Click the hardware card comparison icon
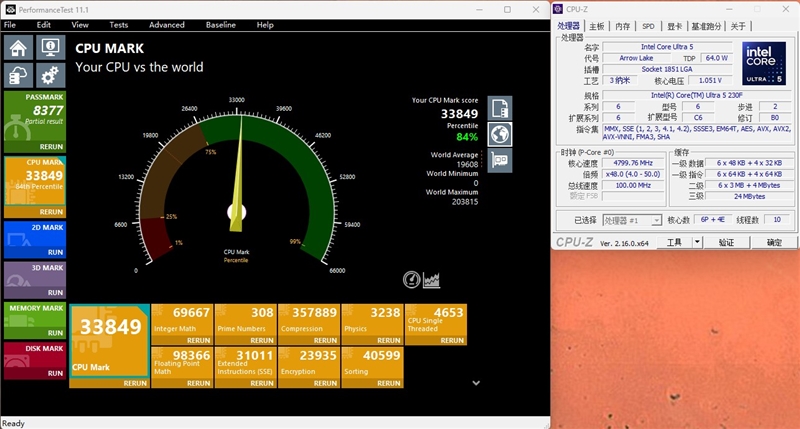The width and height of the screenshot is (800, 429). tap(499, 160)
